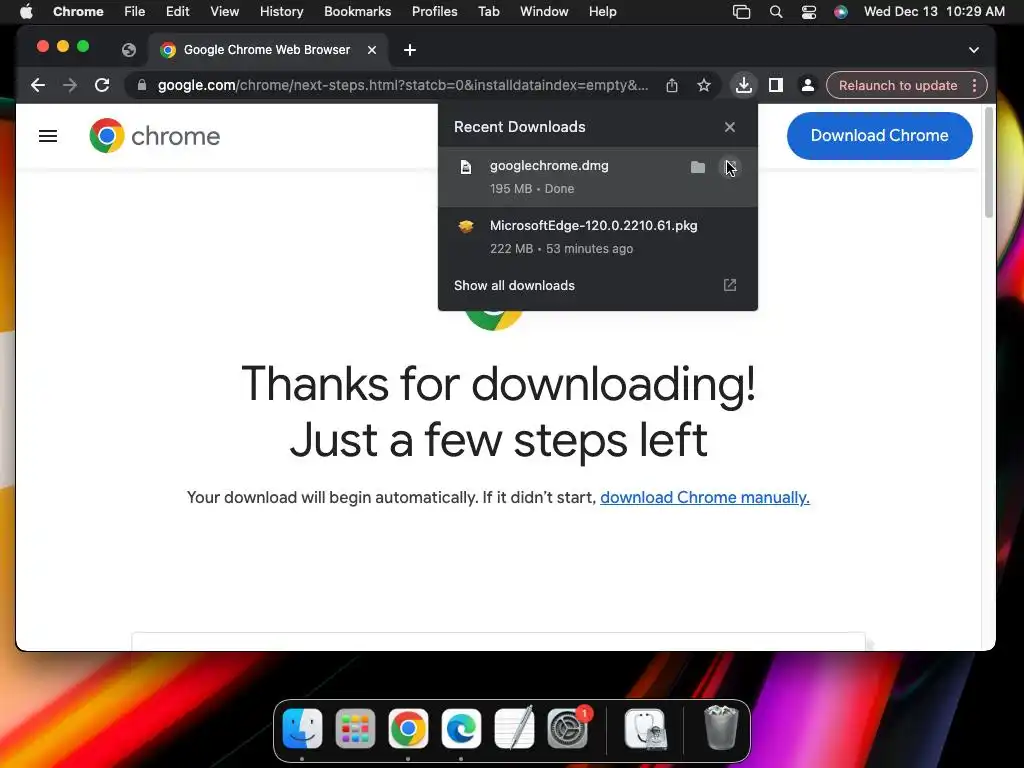Expand the tab search chevron
This screenshot has width=1024, height=768.
[x=974, y=50]
